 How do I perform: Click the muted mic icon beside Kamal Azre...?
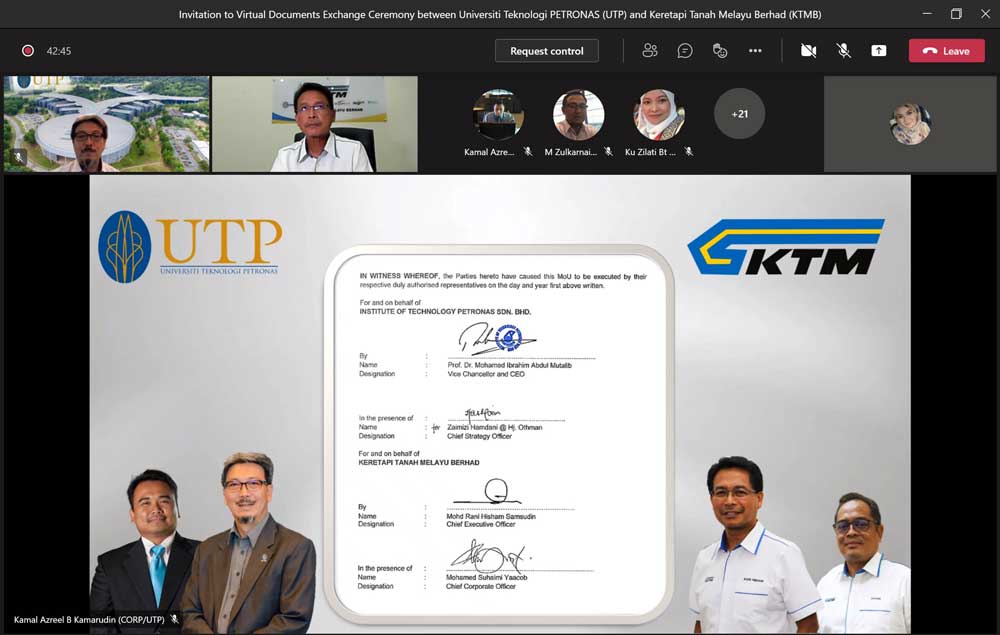tap(528, 152)
